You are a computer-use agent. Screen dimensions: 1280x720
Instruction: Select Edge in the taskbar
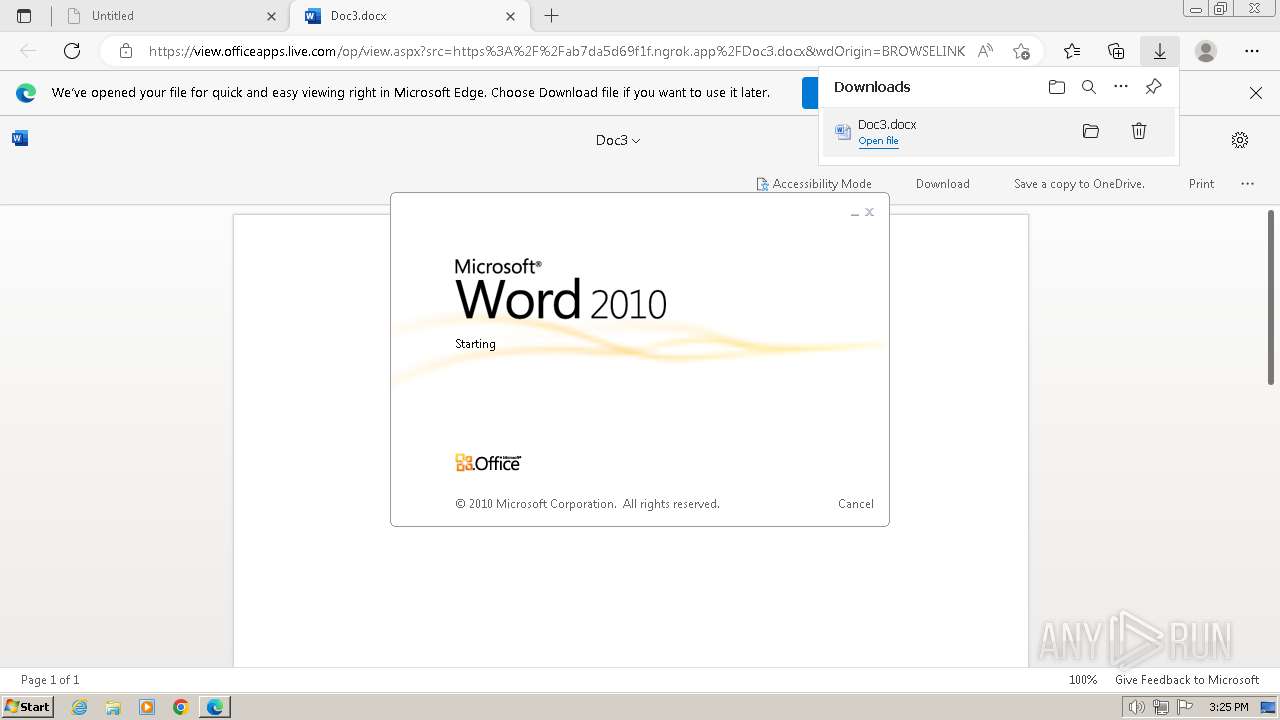pos(215,707)
